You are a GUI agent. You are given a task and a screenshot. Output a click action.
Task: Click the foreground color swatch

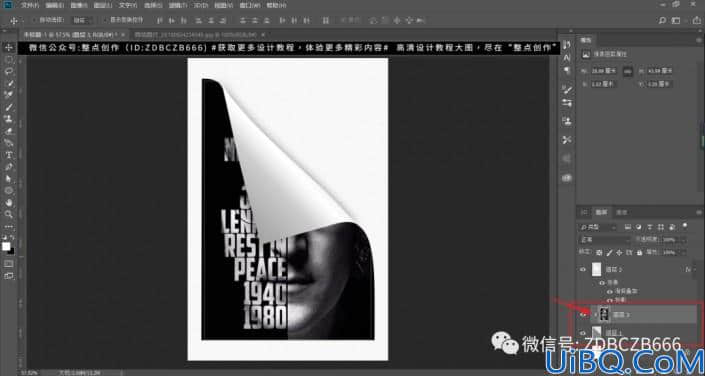(x=6, y=246)
